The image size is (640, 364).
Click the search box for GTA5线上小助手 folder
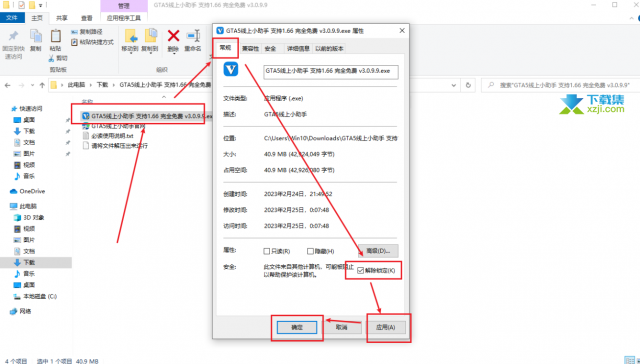(x=560, y=85)
